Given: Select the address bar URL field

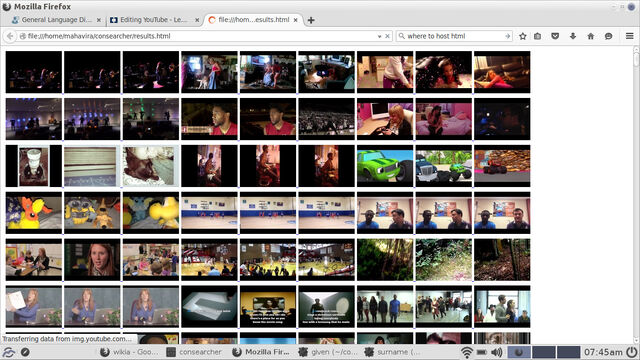Looking at the screenshot, I should (200, 36).
